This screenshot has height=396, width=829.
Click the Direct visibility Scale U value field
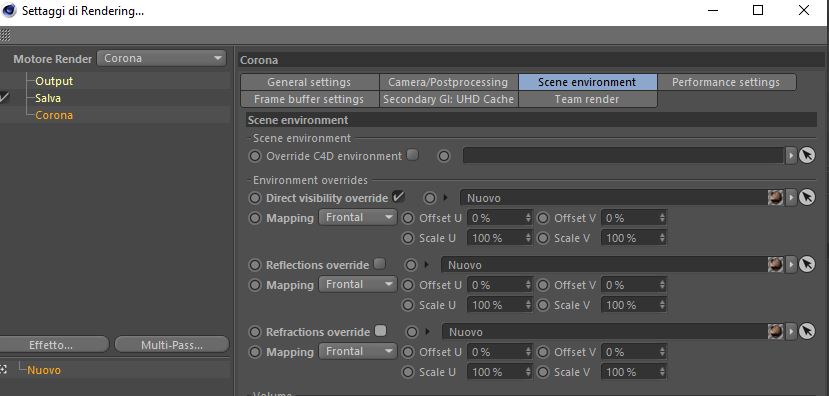499,238
